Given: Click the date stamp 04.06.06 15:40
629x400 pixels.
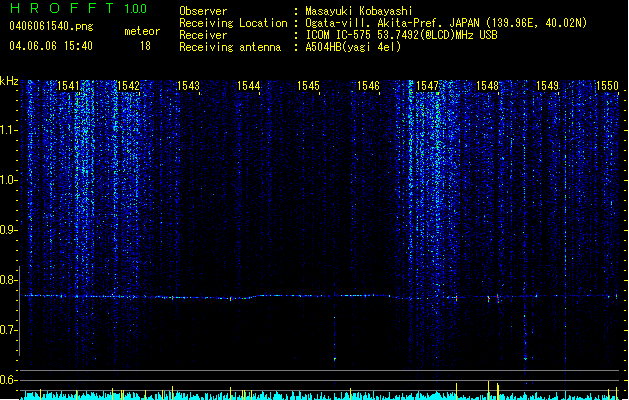Looking at the screenshot, I should coord(51,46).
